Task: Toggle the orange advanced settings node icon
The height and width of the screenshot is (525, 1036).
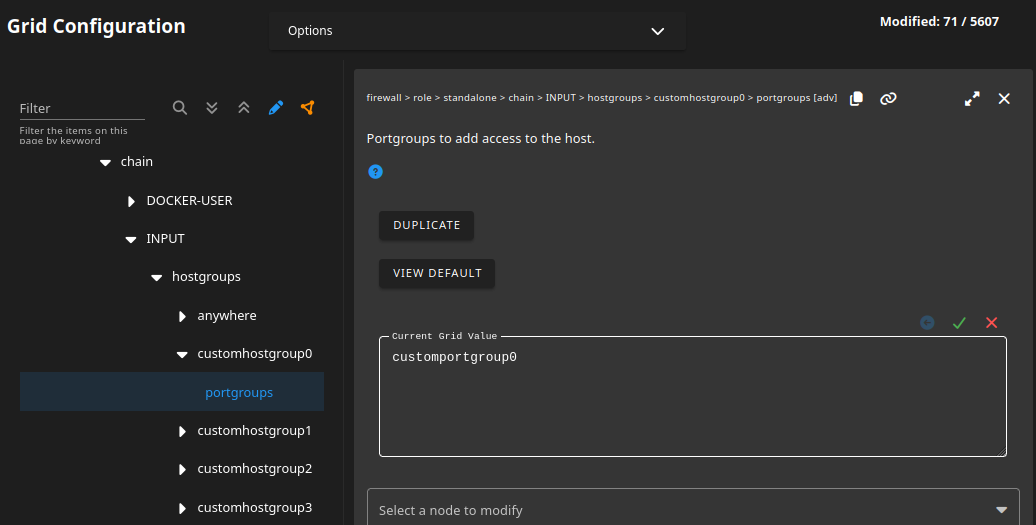Action: [x=308, y=108]
